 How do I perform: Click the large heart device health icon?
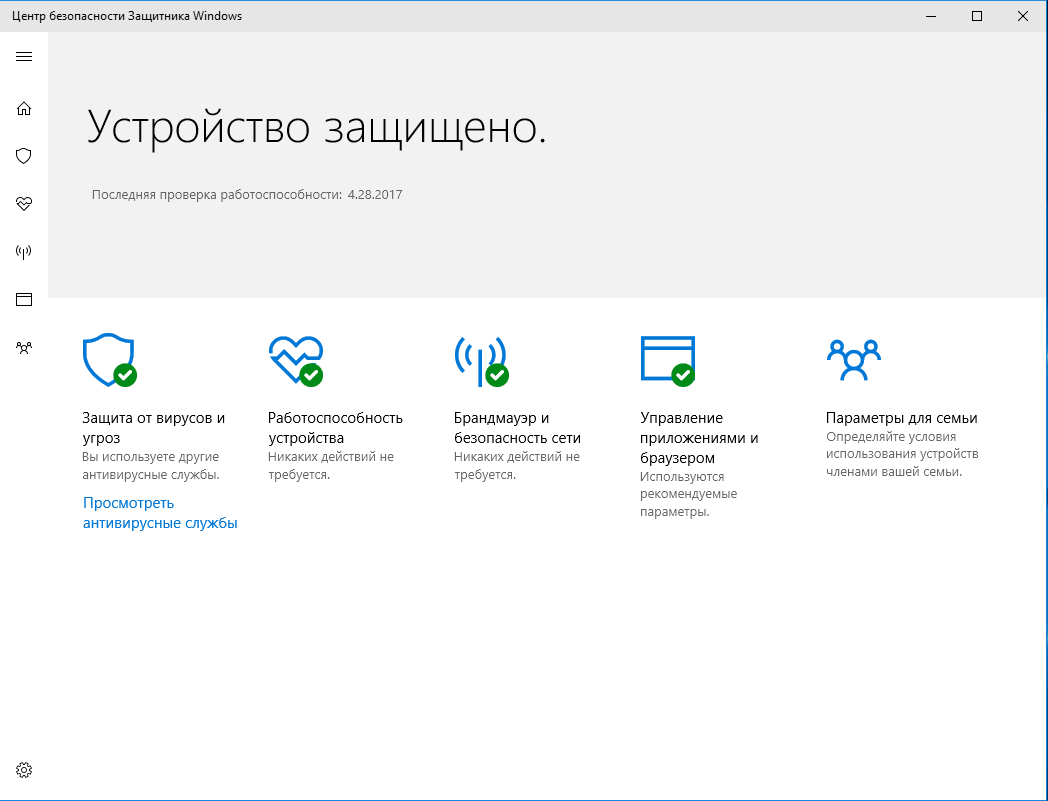(x=296, y=360)
